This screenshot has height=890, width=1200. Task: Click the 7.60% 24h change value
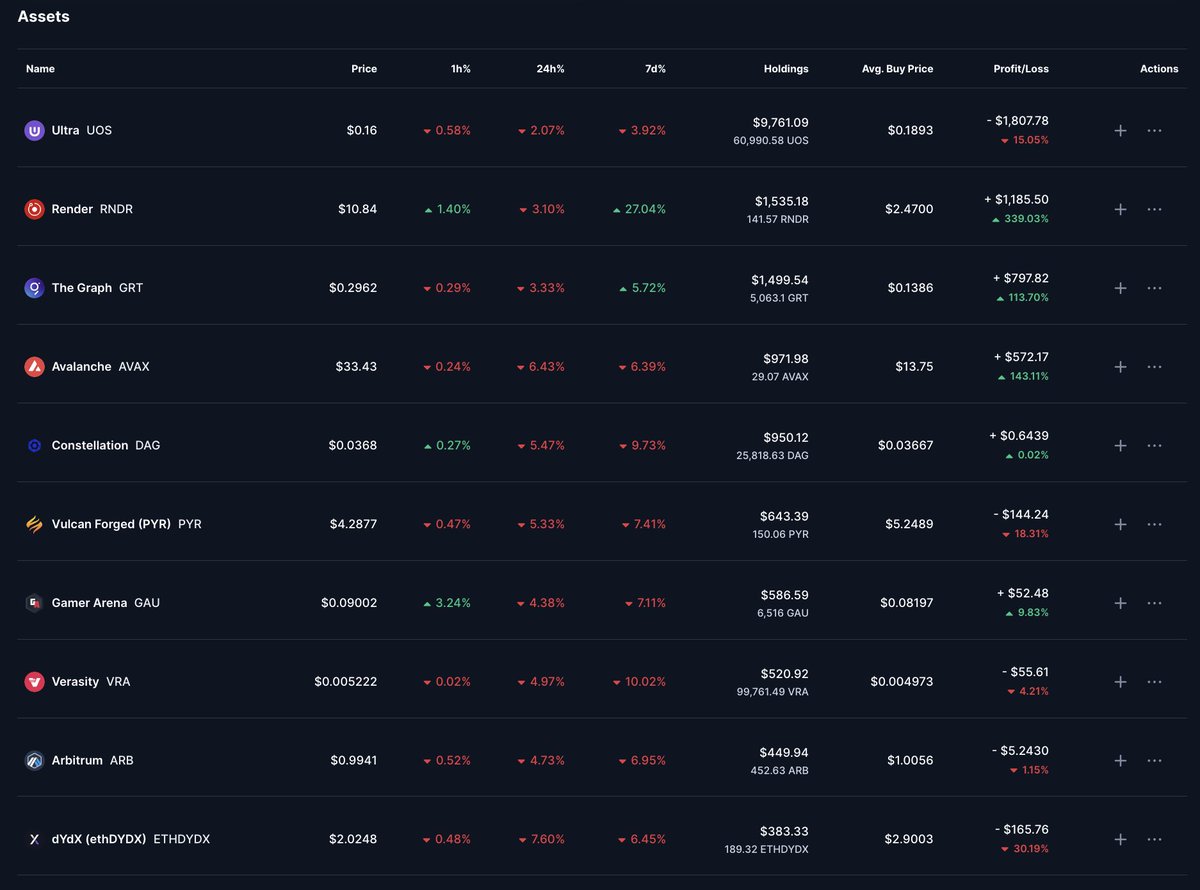(x=548, y=839)
